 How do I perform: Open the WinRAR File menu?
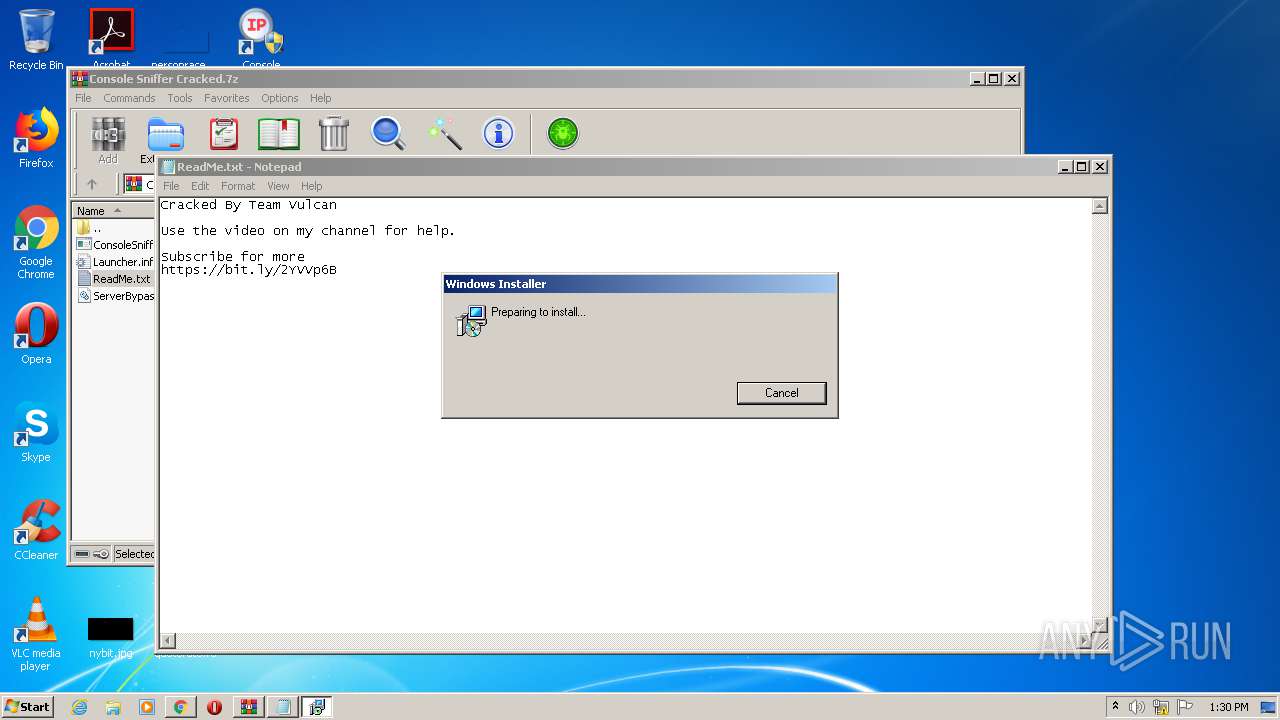point(83,98)
